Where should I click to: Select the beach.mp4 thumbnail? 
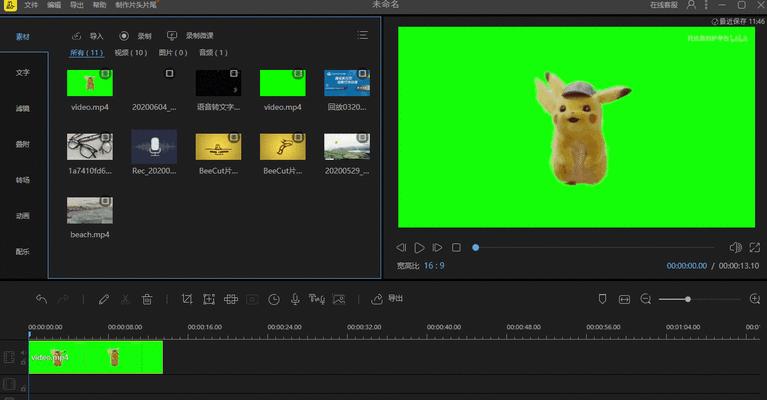coord(90,211)
